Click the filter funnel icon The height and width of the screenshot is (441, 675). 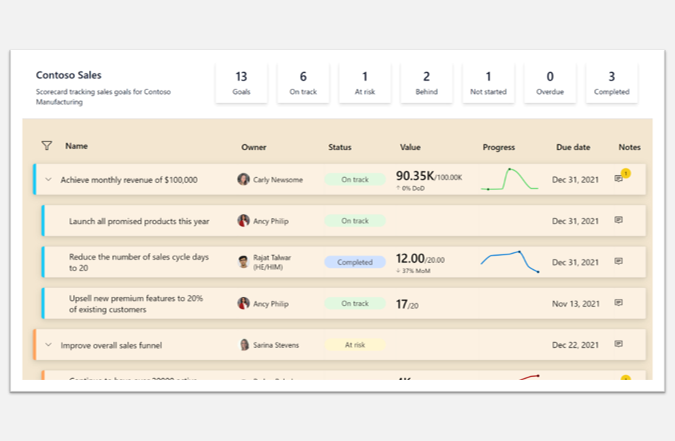pos(47,146)
